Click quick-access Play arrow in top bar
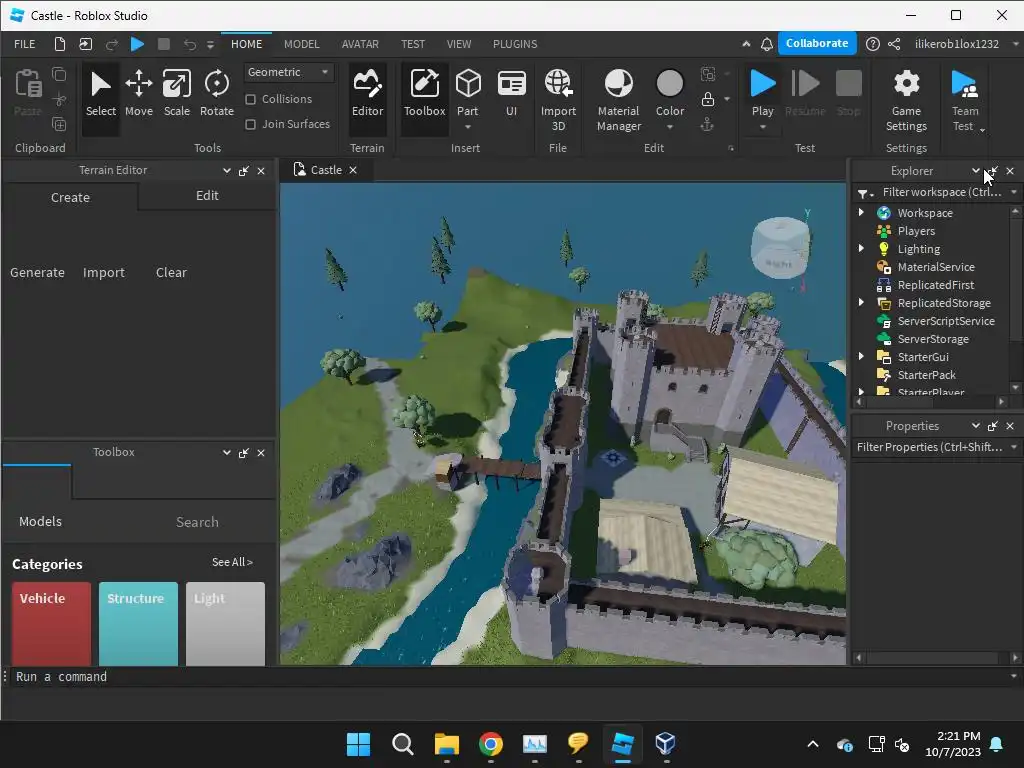The width and height of the screenshot is (1024, 768). [137, 44]
